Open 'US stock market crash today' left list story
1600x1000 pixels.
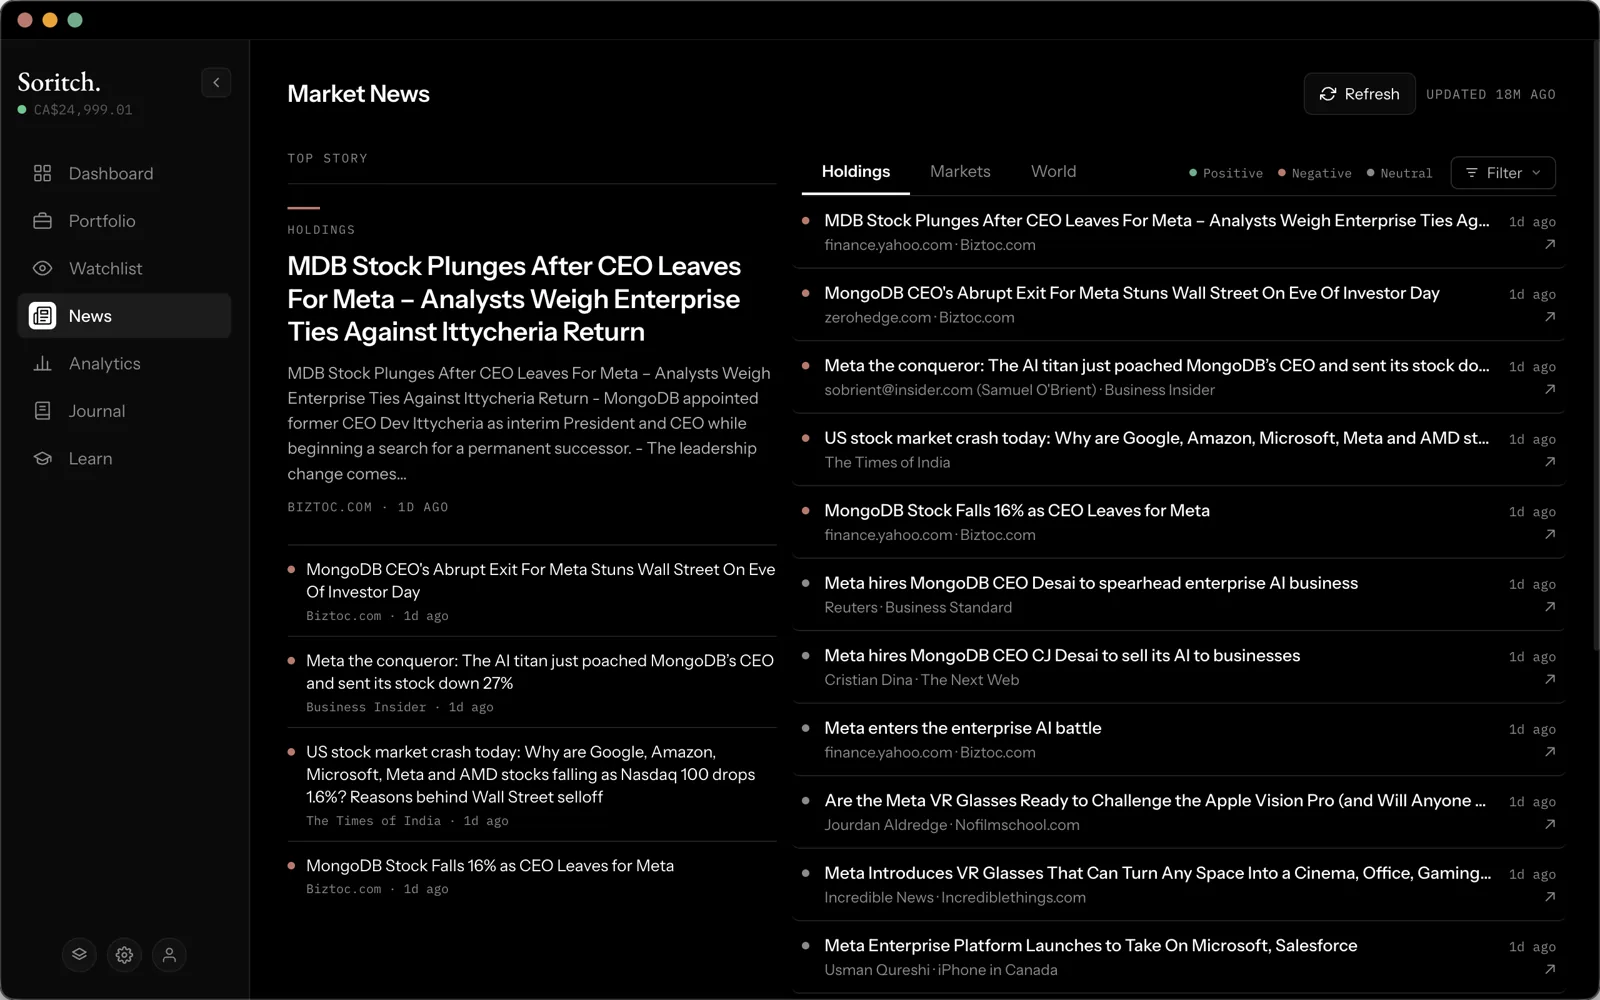[x=531, y=775]
